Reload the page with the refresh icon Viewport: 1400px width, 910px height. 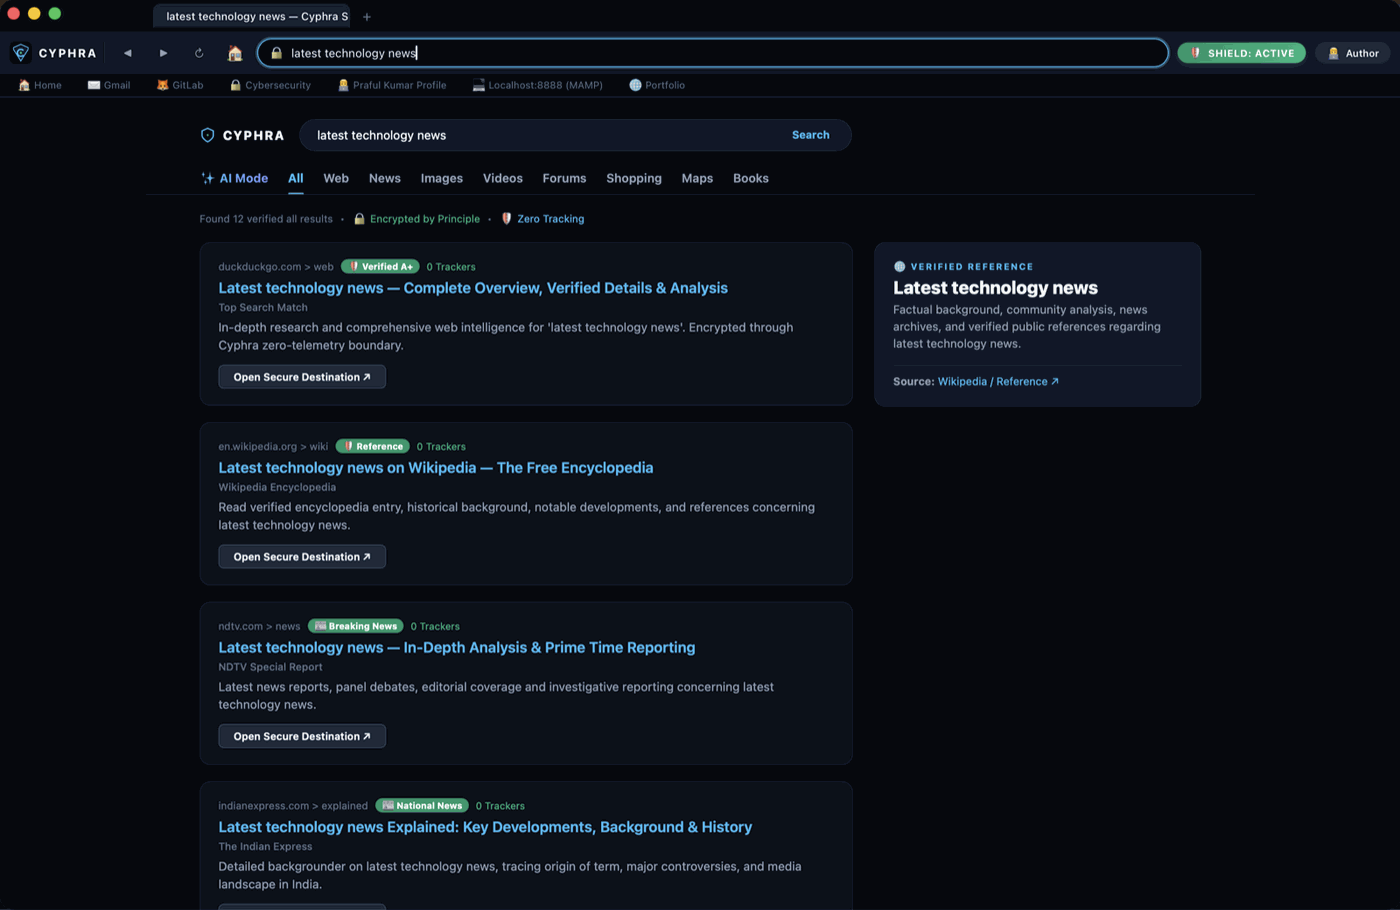pos(199,53)
